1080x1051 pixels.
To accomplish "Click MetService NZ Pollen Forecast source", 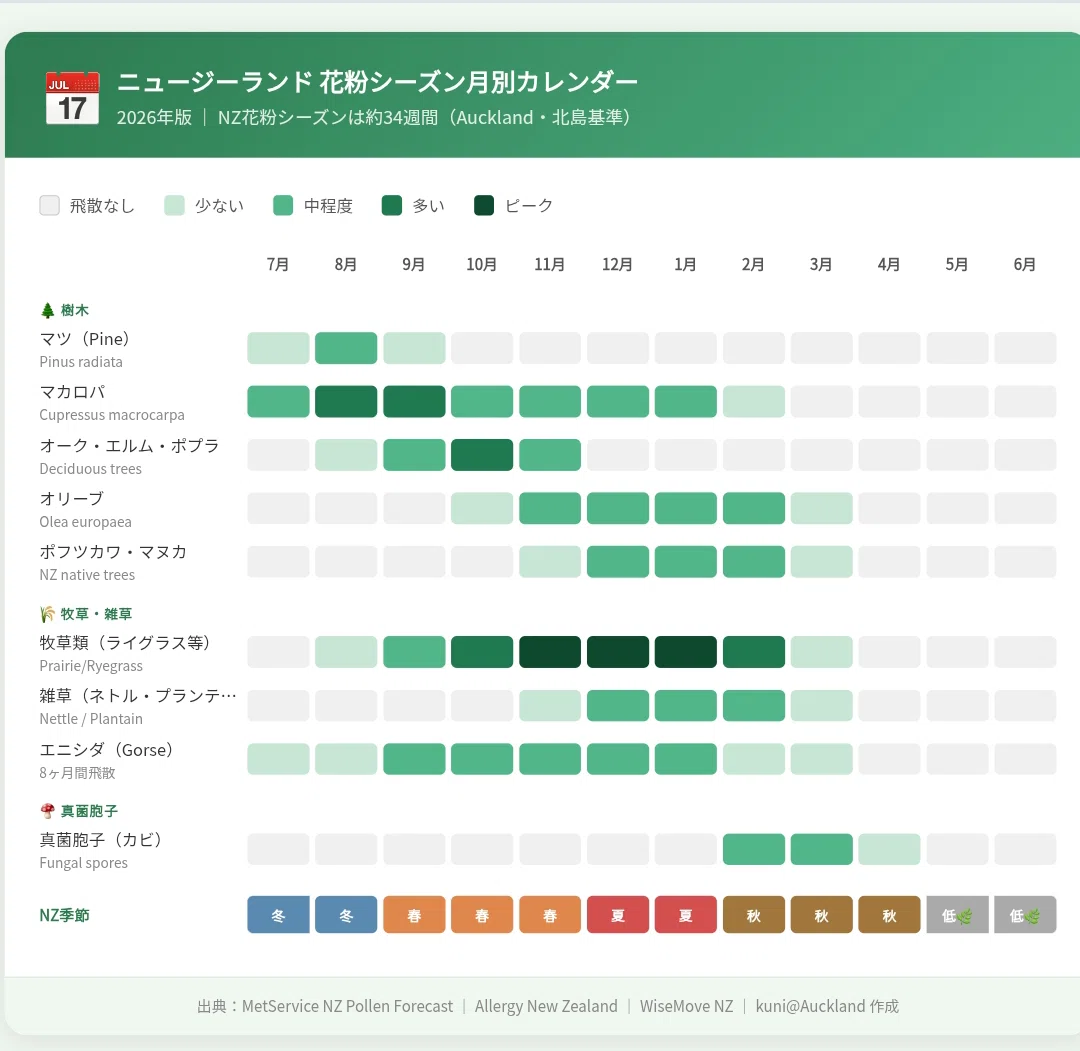I will 347,1006.
